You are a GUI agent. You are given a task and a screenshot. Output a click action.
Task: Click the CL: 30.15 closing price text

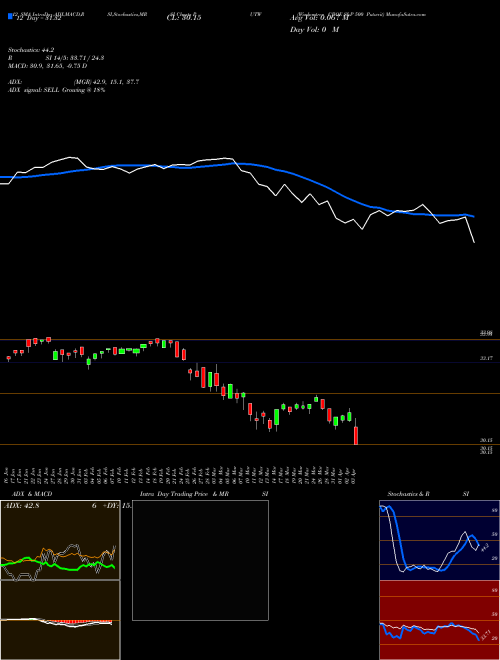[x=184, y=18]
